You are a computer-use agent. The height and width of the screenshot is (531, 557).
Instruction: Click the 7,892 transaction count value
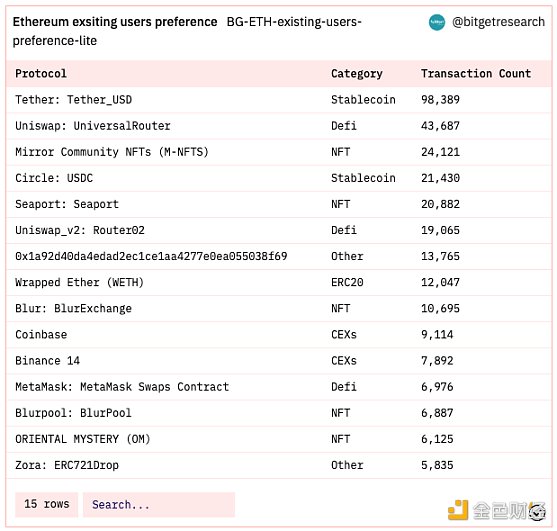(437, 361)
